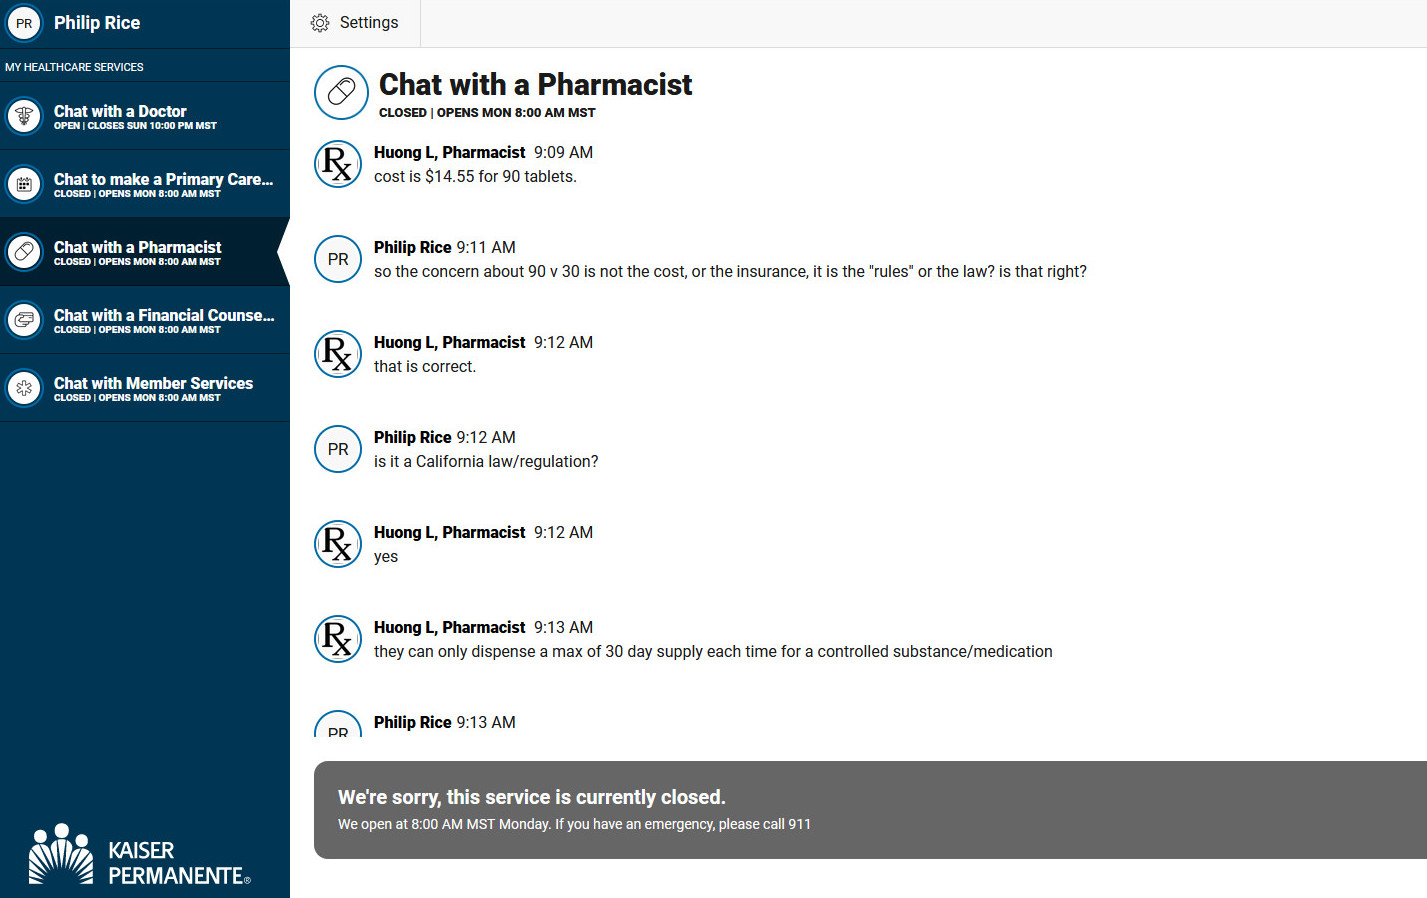Click the Kaiser Permanente logo
The image size is (1427, 898).
[x=140, y=855]
